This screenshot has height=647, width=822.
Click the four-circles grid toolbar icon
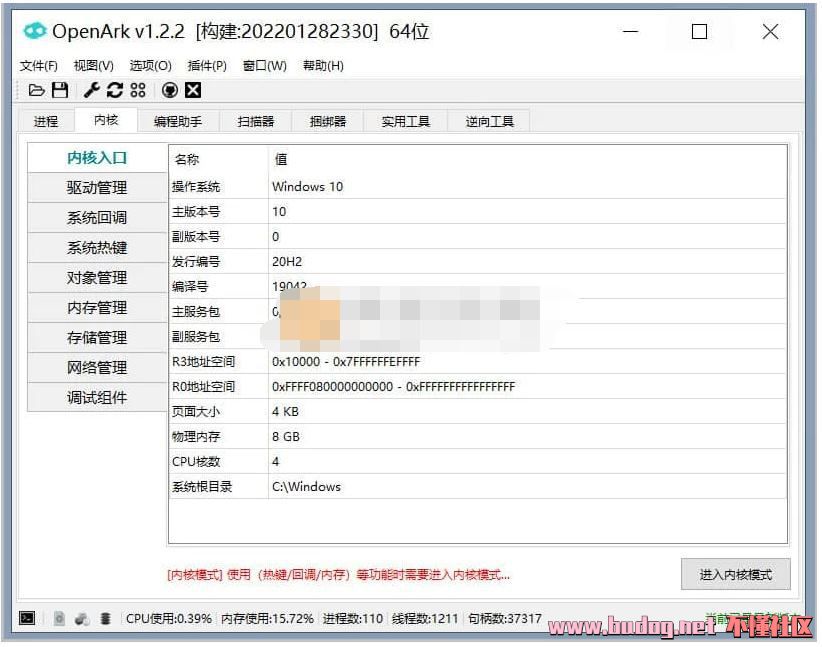coord(138,90)
